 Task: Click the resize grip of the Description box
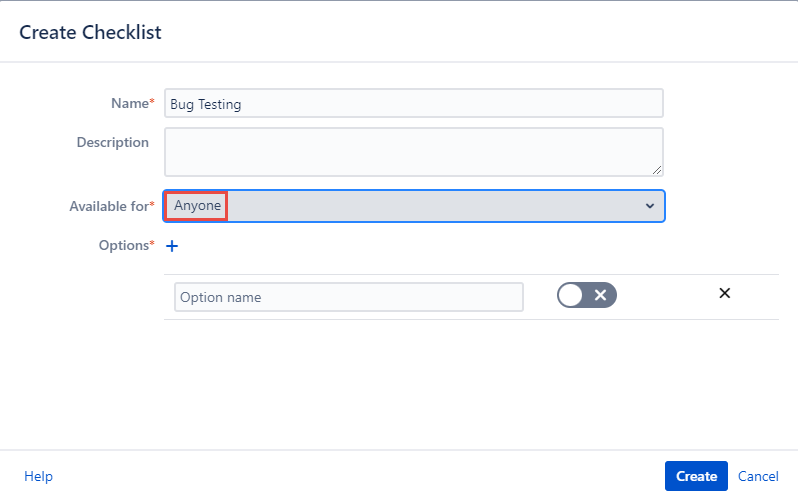click(x=657, y=170)
